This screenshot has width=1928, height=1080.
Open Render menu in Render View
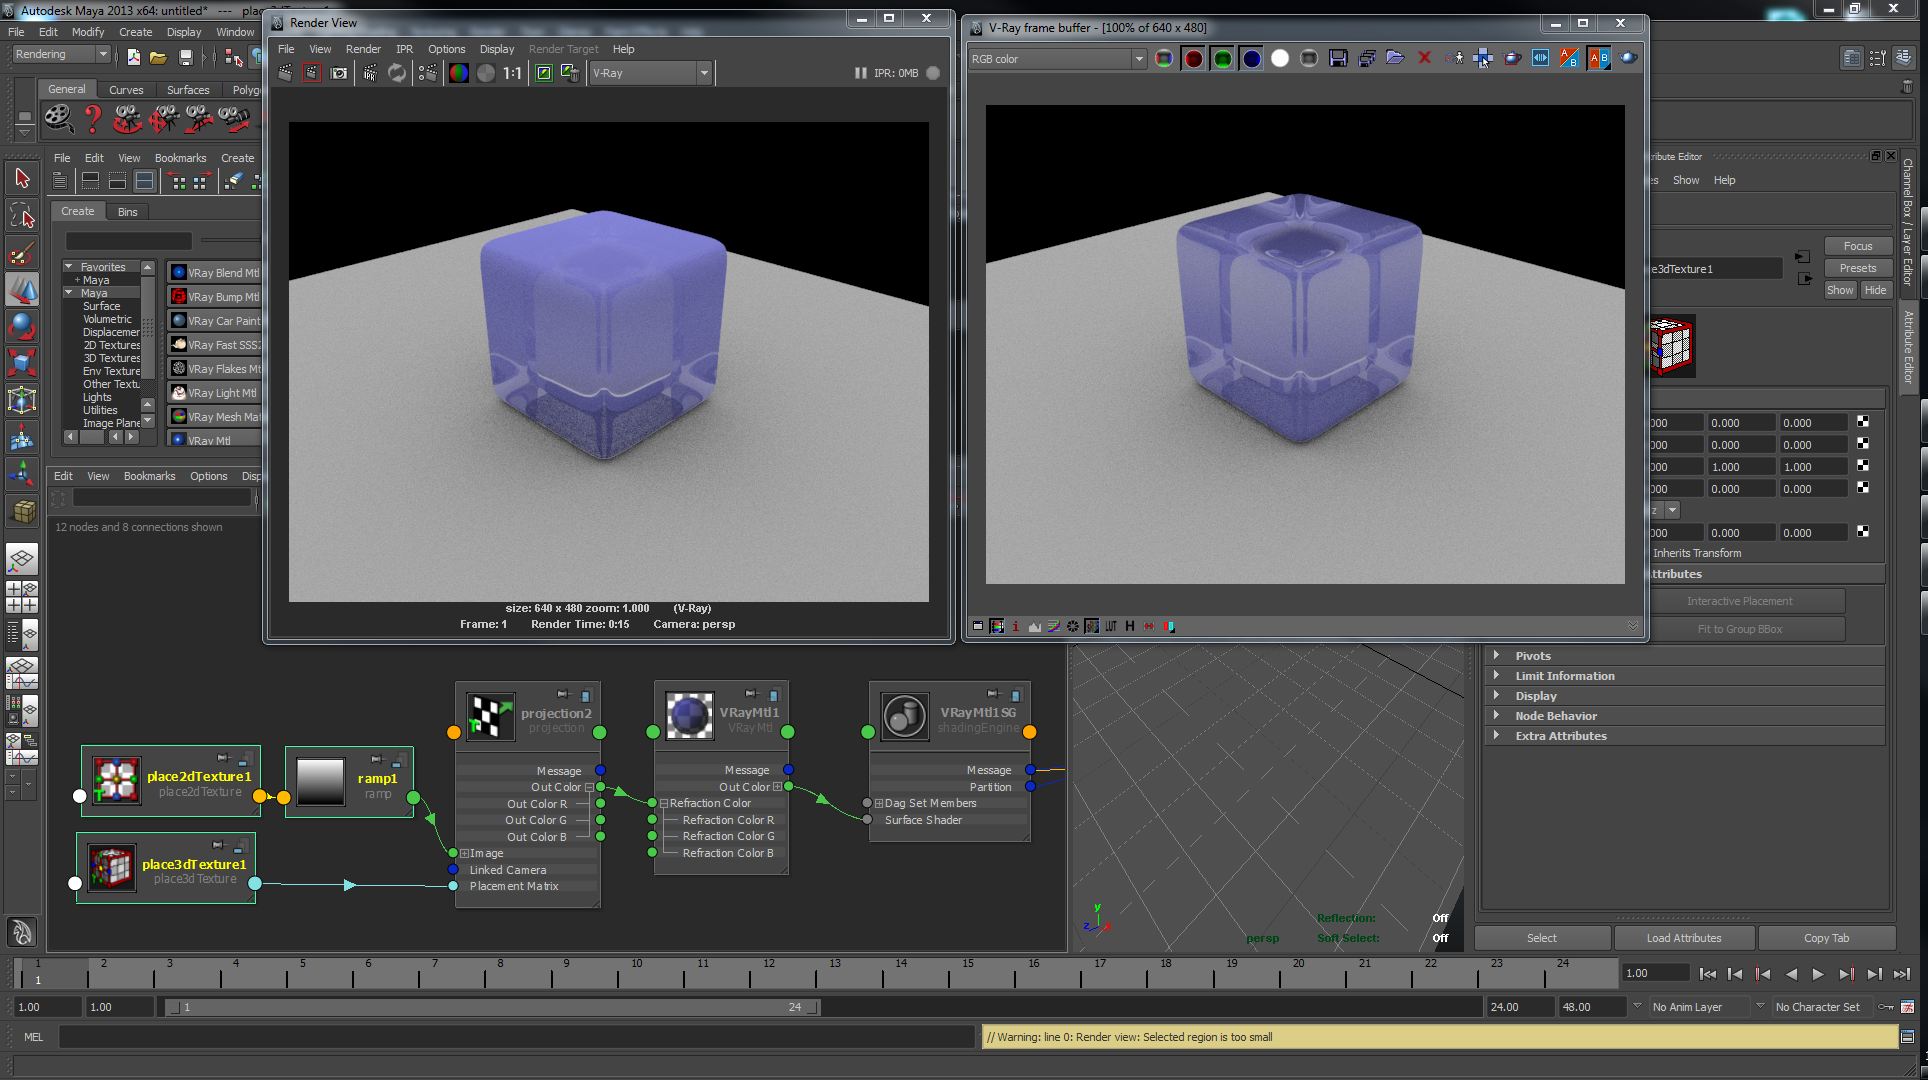click(x=363, y=49)
